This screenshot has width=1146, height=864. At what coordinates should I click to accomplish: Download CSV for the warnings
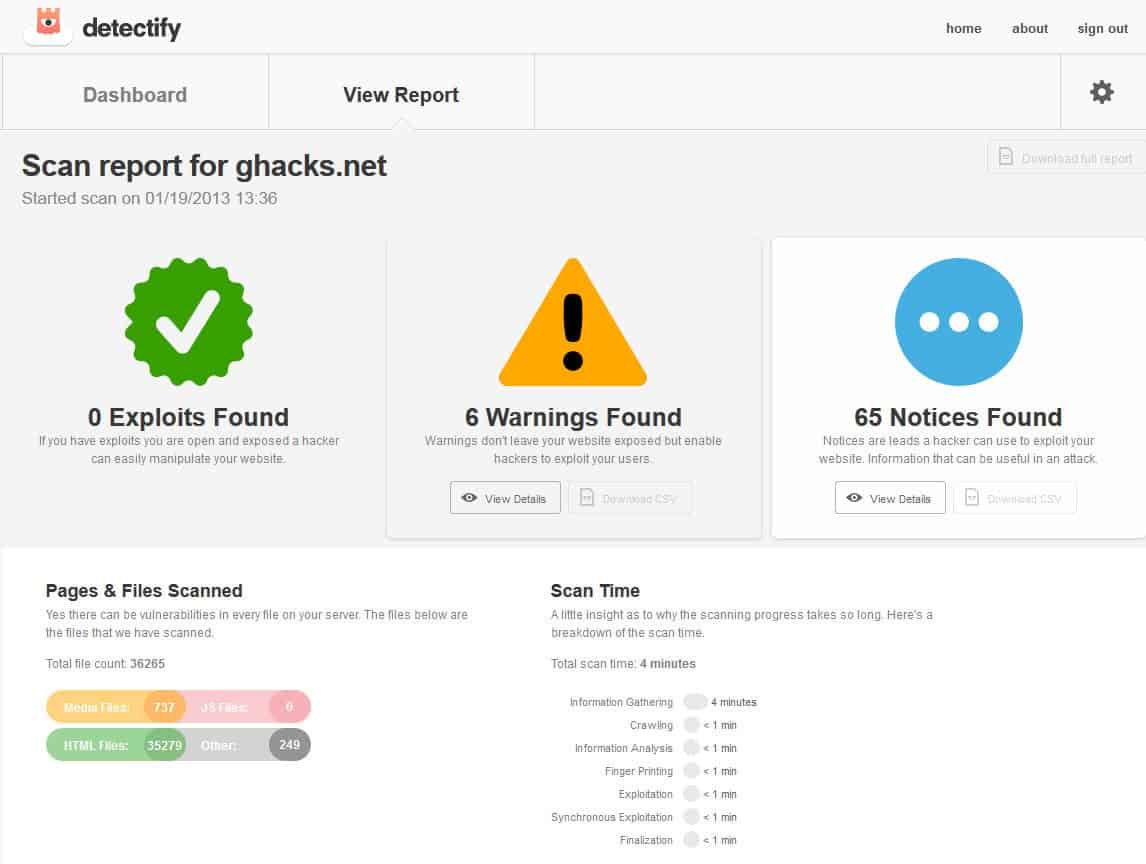pyautogui.click(x=630, y=497)
